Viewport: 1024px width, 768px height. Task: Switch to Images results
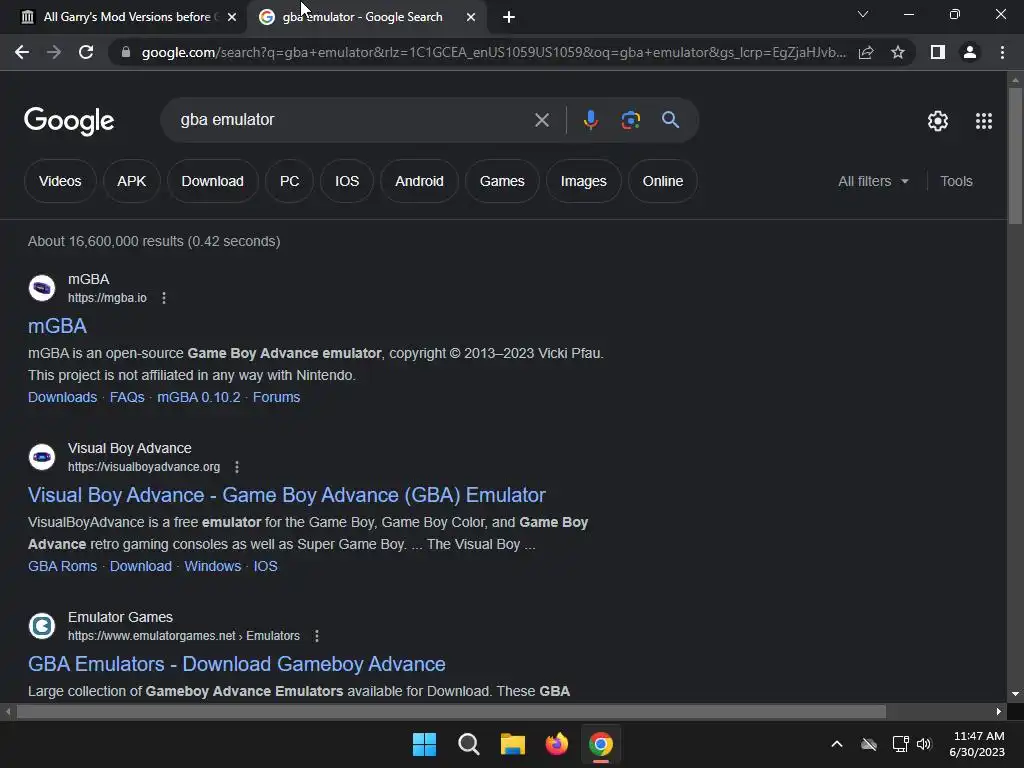(584, 181)
